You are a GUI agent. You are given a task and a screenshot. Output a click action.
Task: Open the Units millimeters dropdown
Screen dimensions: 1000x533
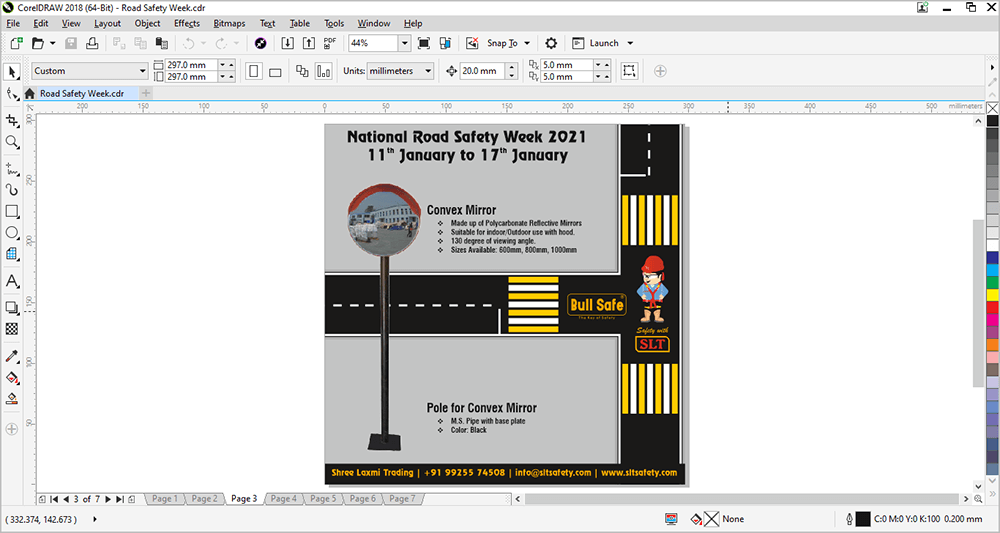(428, 71)
